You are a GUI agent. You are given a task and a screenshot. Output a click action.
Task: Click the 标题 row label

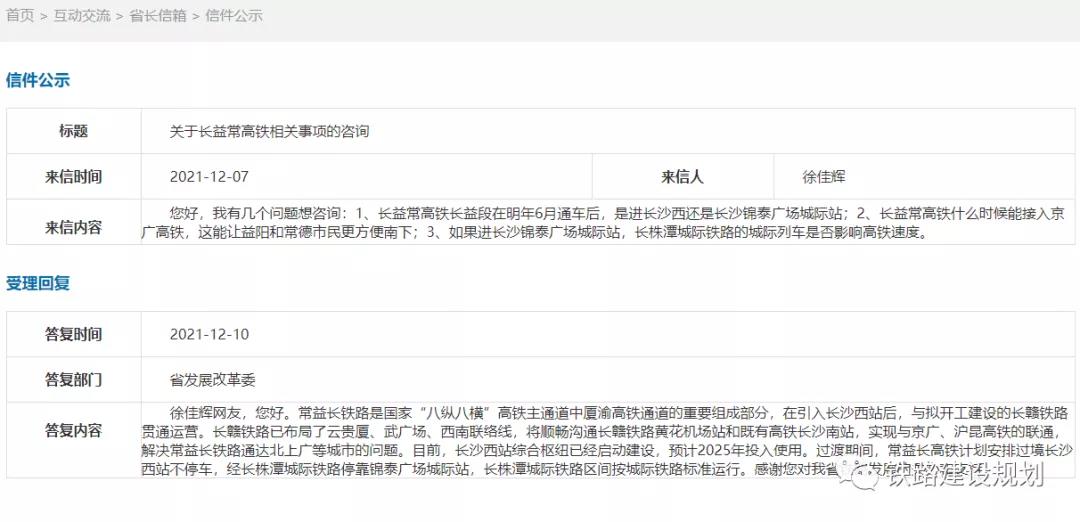point(74,131)
